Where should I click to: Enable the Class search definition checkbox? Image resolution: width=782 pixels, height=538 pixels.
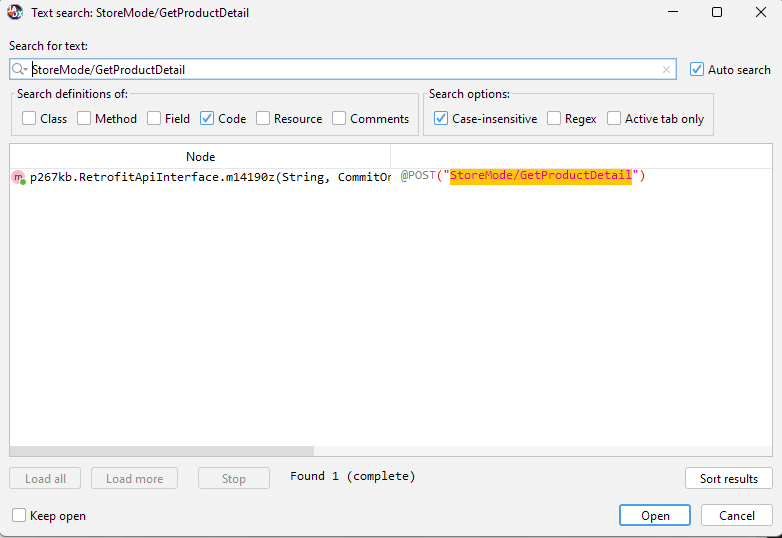(29, 118)
